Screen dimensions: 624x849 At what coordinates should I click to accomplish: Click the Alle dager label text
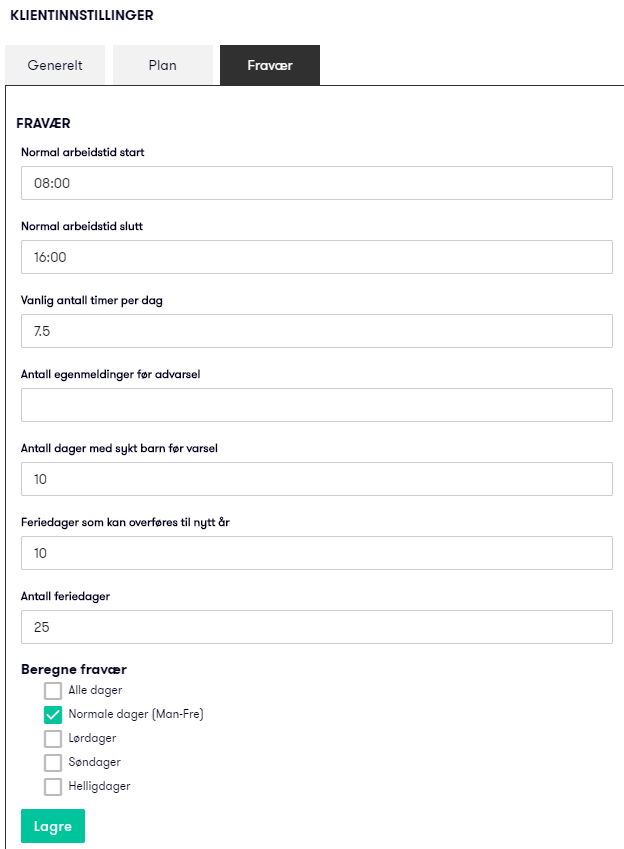click(x=96, y=690)
